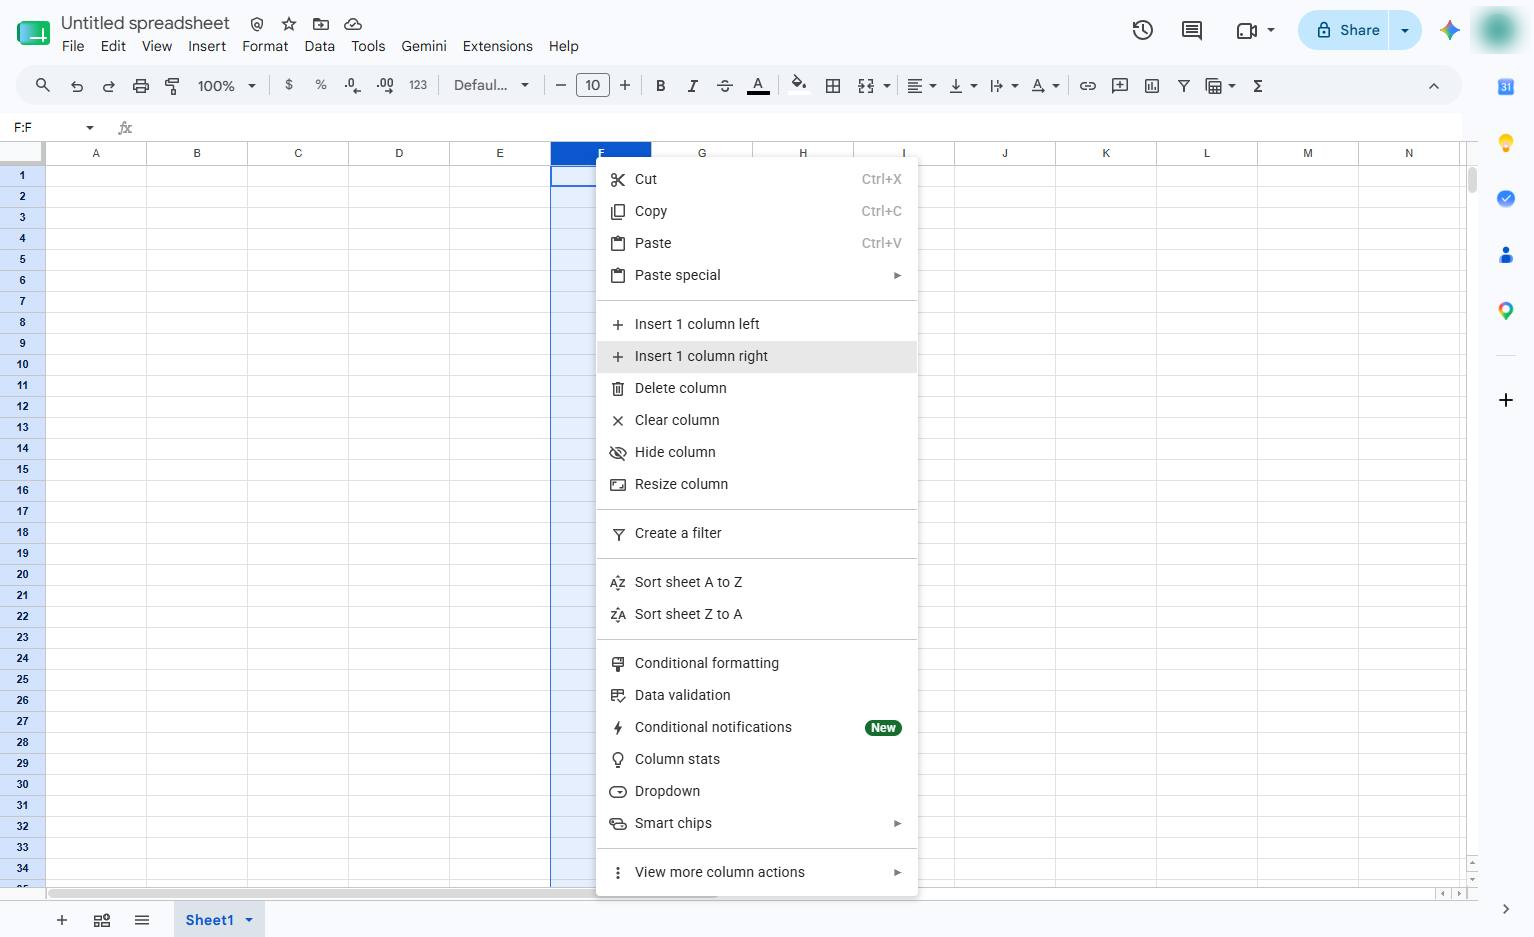Choose Insert 1 column right
Image resolution: width=1534 pixels, height=937 pixels.
tap(757, 357)
